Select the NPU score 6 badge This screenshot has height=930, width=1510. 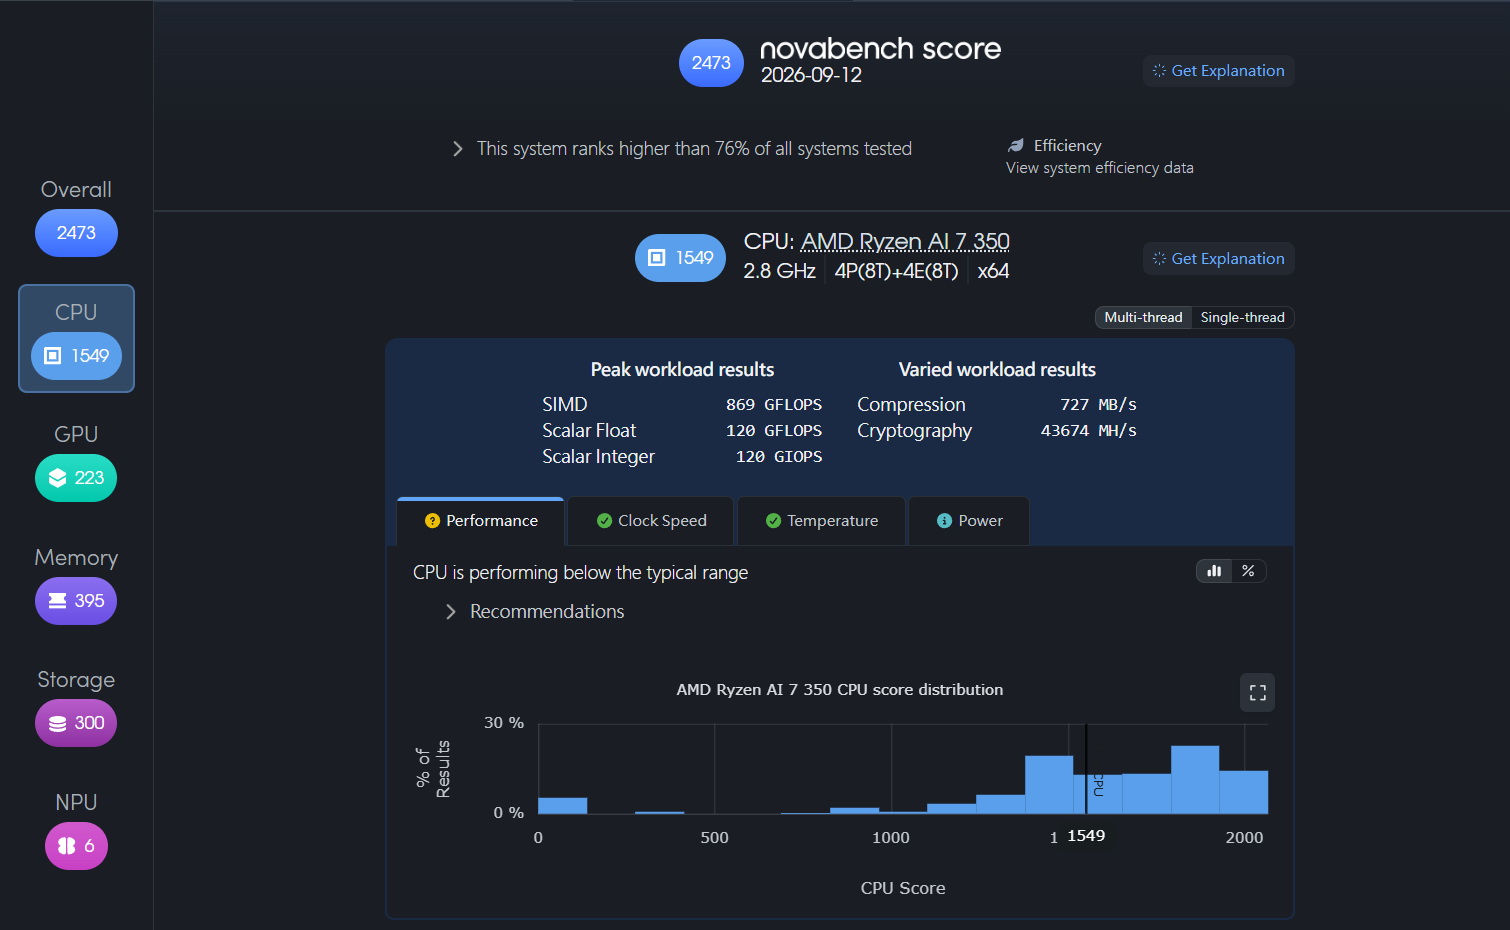pos(76,846)
